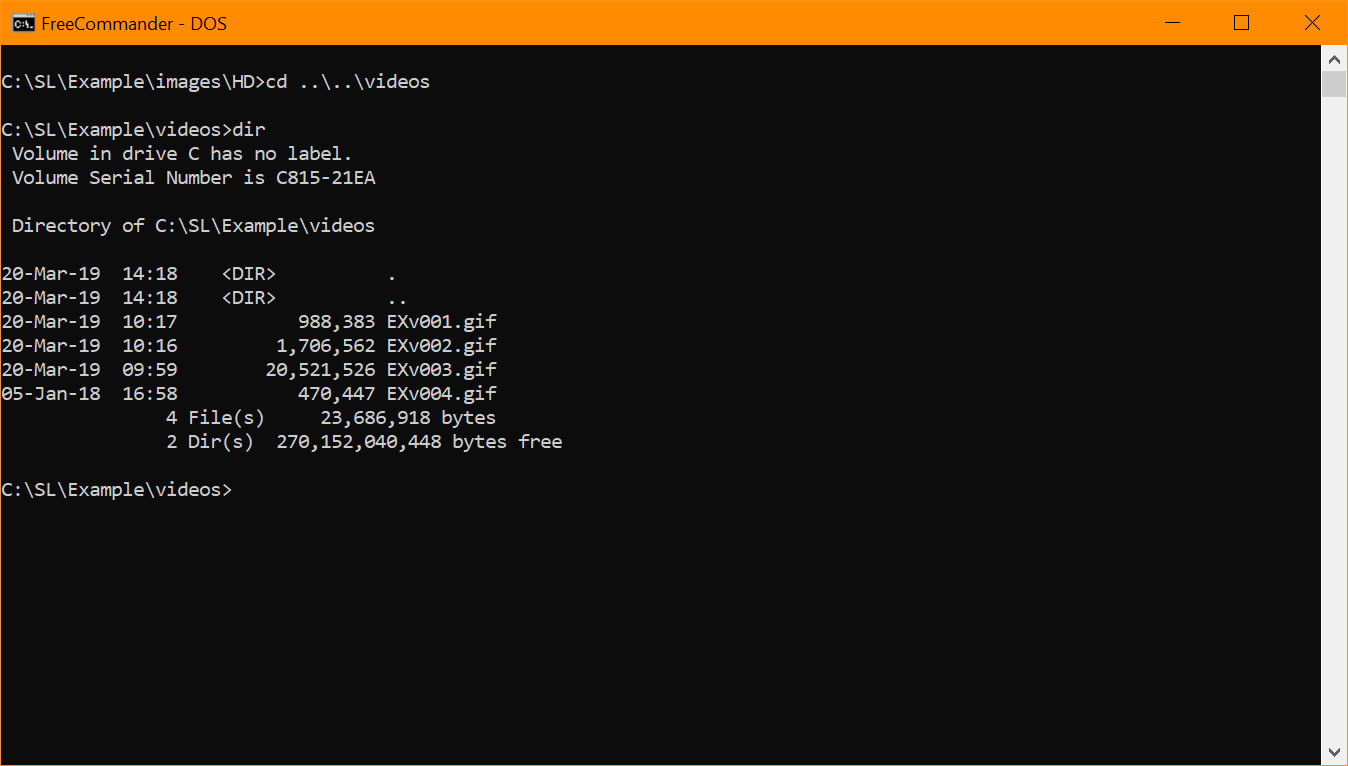Click the FreeCommander - DOS title text
This screenshot has width=1348, height=766.
tap(134, 23)
